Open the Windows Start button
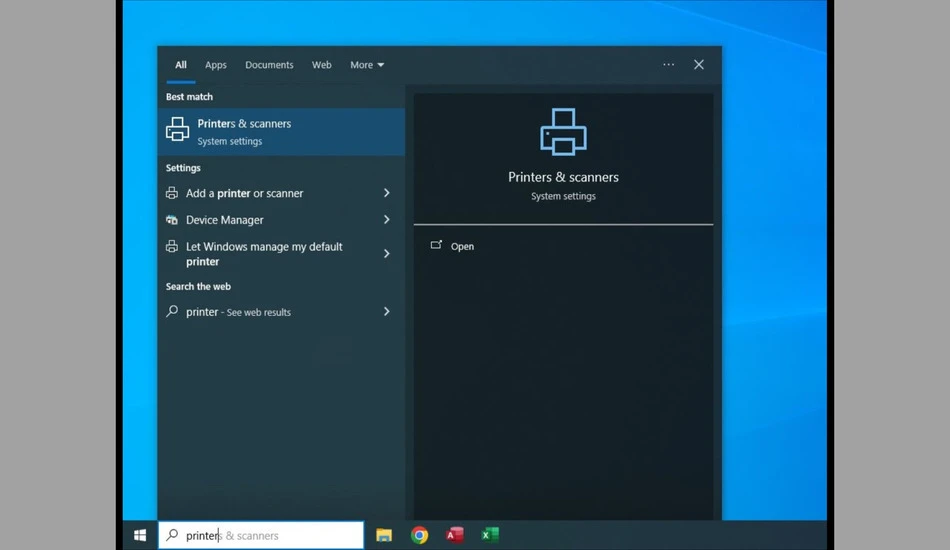 point(140,535)
